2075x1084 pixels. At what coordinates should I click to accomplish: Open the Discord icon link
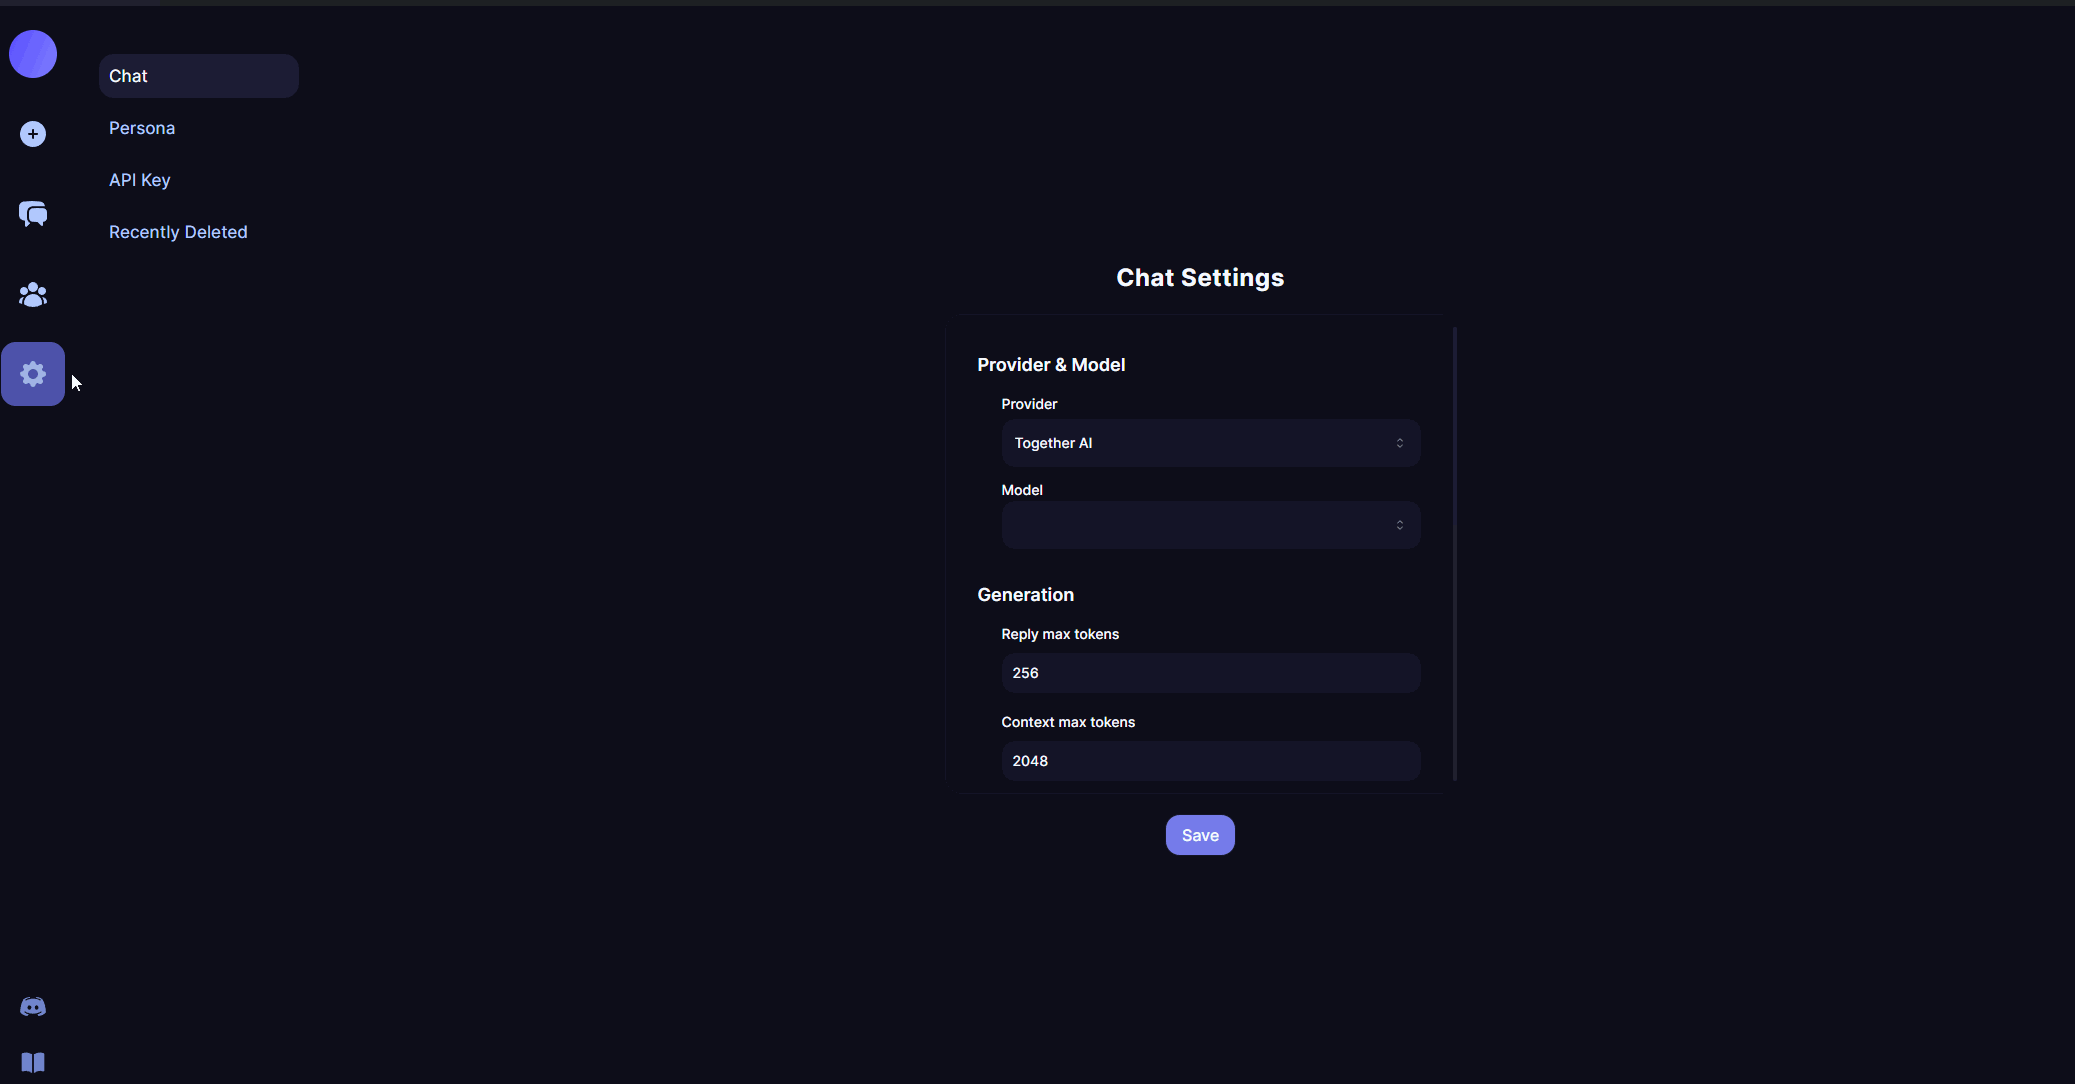33,1007
